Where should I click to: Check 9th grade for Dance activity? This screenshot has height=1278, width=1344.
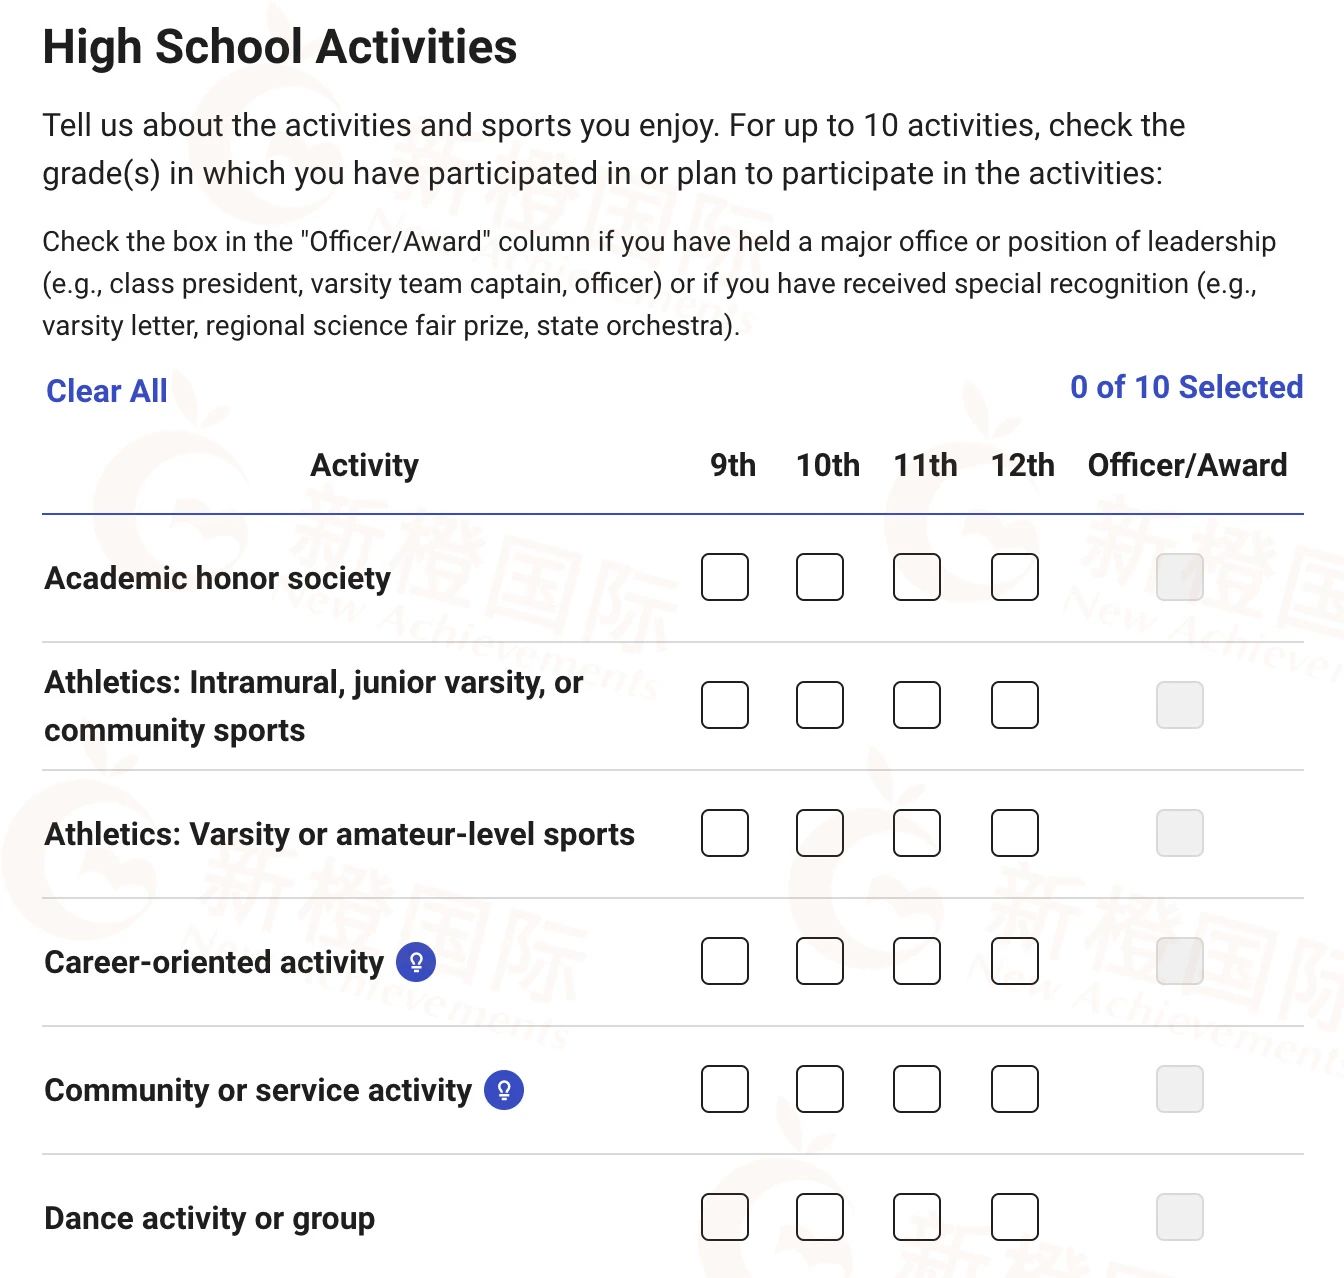click(725, 1217)
